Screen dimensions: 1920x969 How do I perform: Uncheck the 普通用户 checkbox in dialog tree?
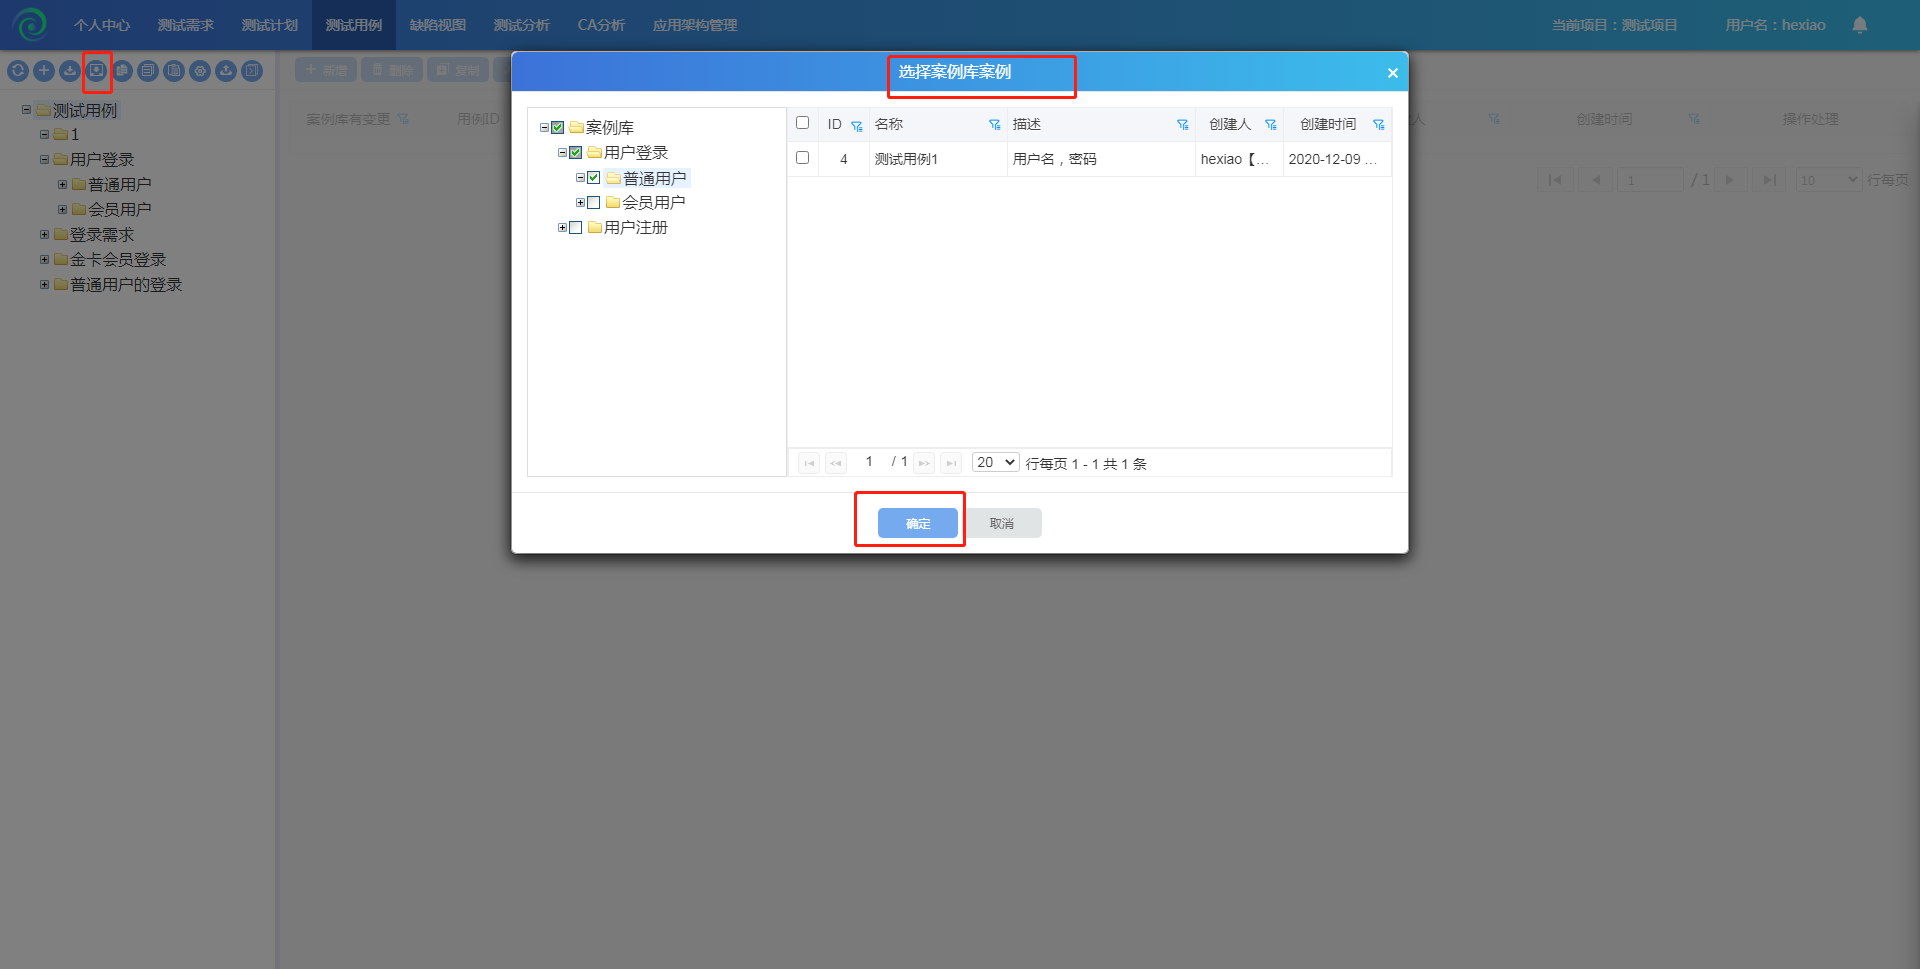(594, 178)
